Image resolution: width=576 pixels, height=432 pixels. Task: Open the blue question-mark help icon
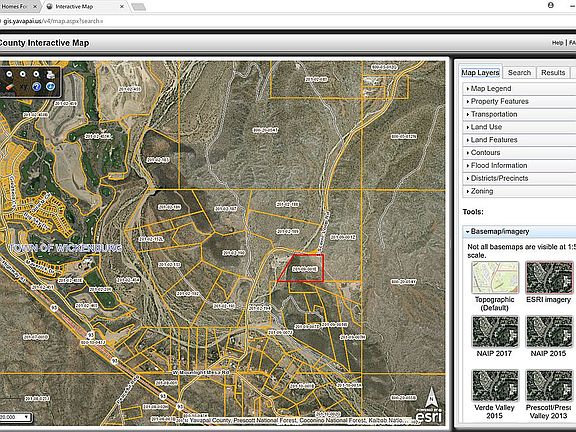(x=36, y=87)
